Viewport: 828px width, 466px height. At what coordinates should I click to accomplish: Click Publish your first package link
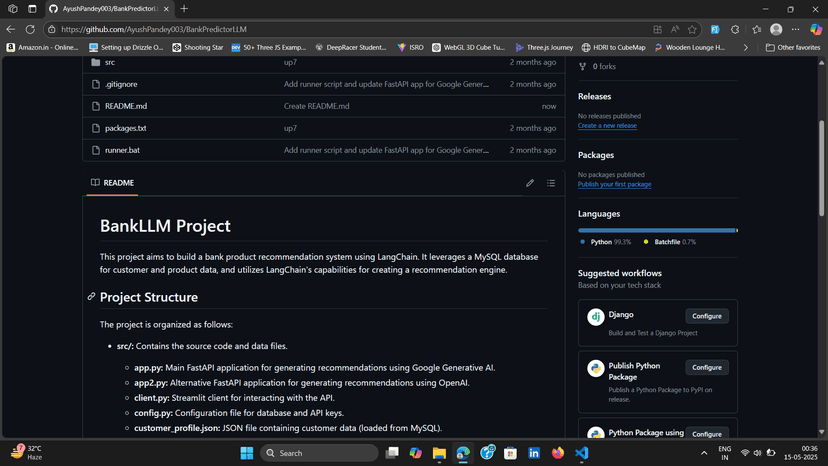click(x=614, y=184)
